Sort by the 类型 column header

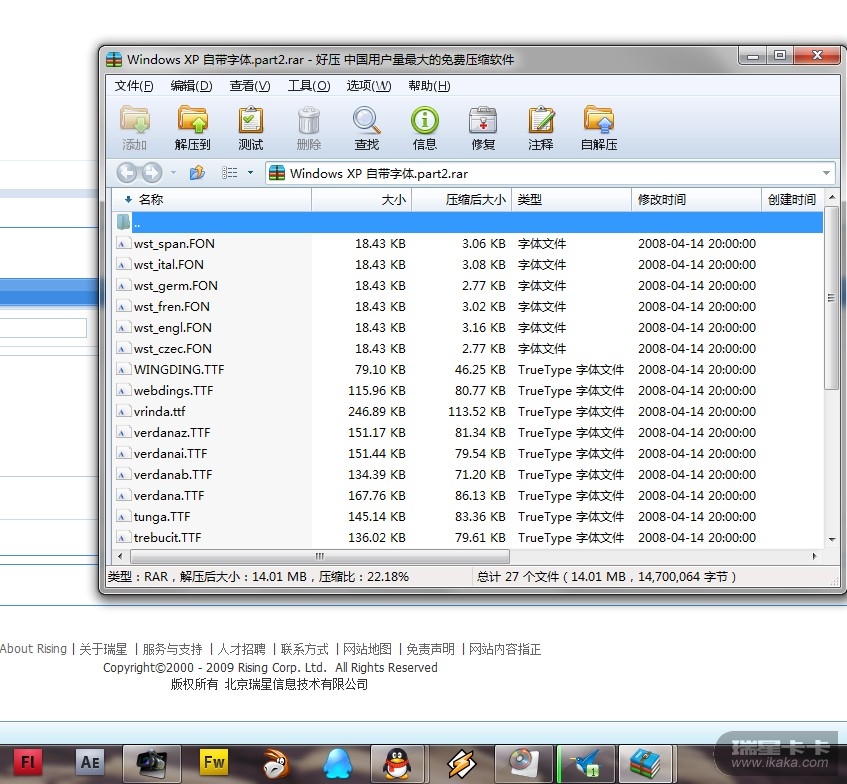click(572, 200)
